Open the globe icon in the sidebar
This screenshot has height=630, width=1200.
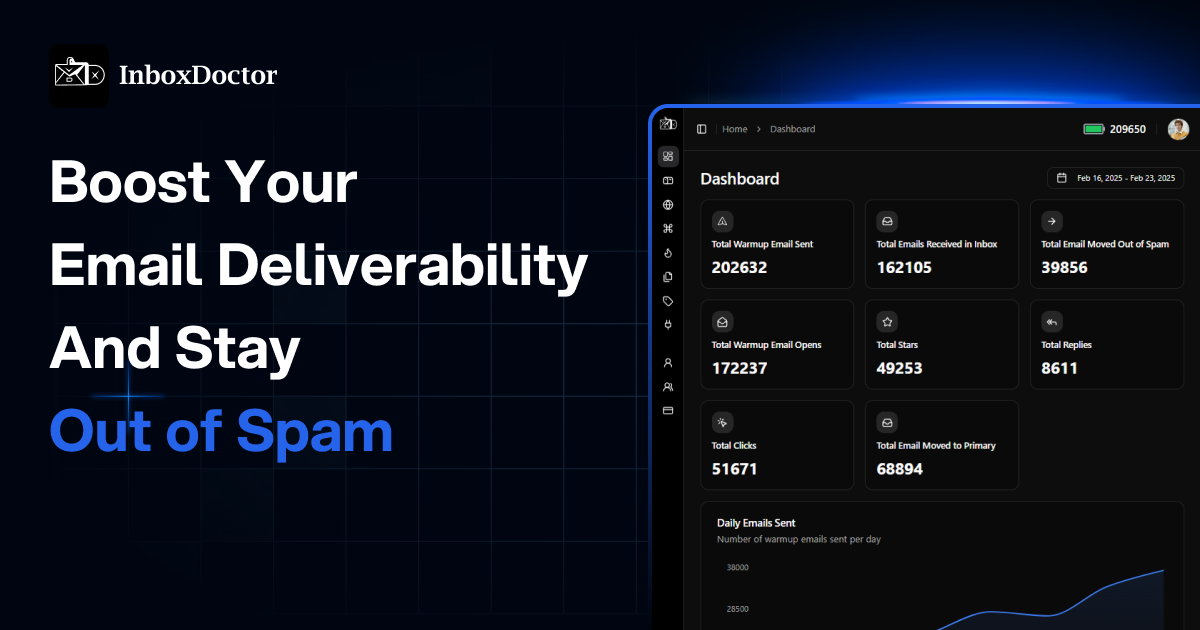tap(668, 205)
